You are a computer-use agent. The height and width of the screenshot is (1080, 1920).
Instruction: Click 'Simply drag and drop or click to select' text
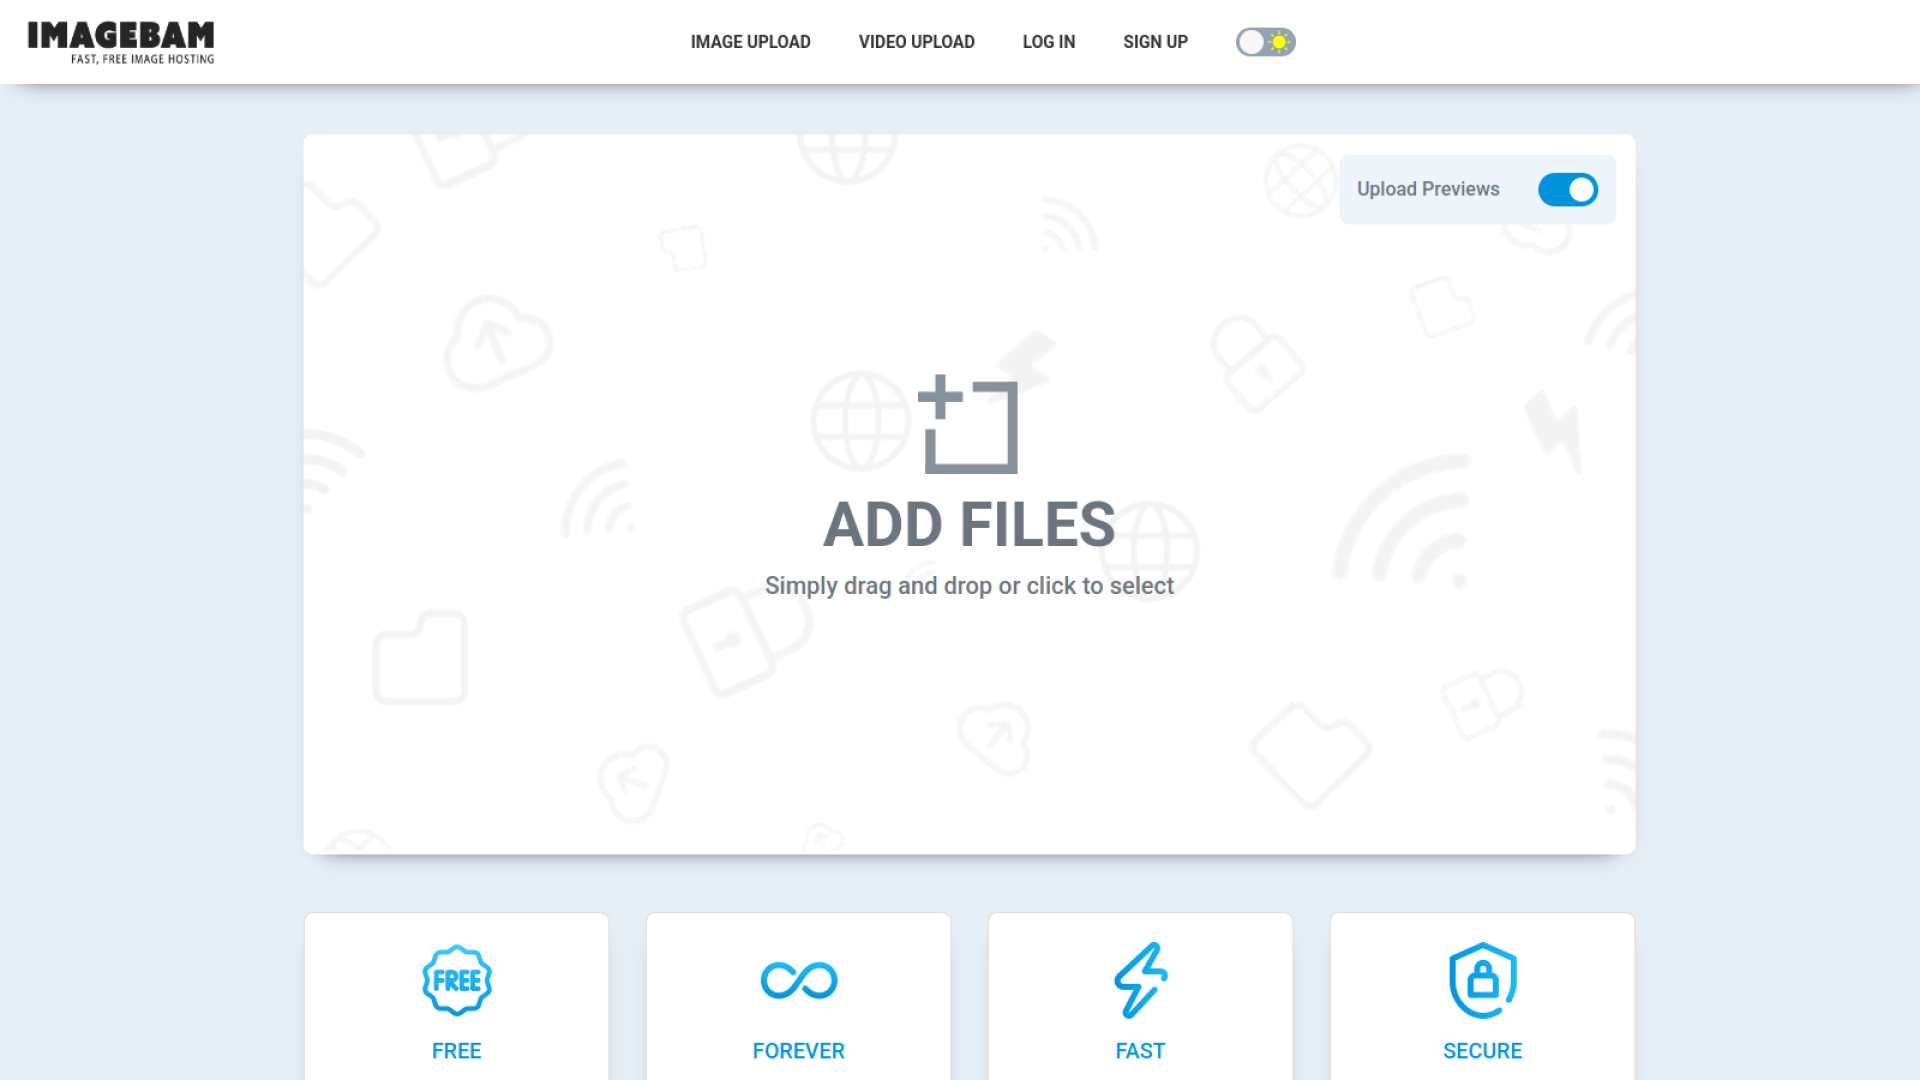coord(968,586)
